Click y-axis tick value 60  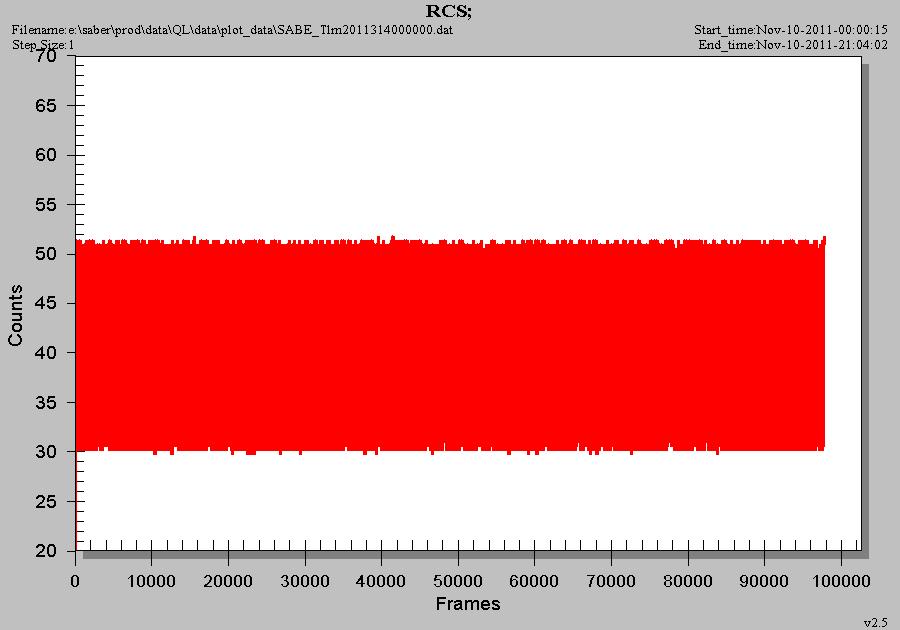(46, 155)
